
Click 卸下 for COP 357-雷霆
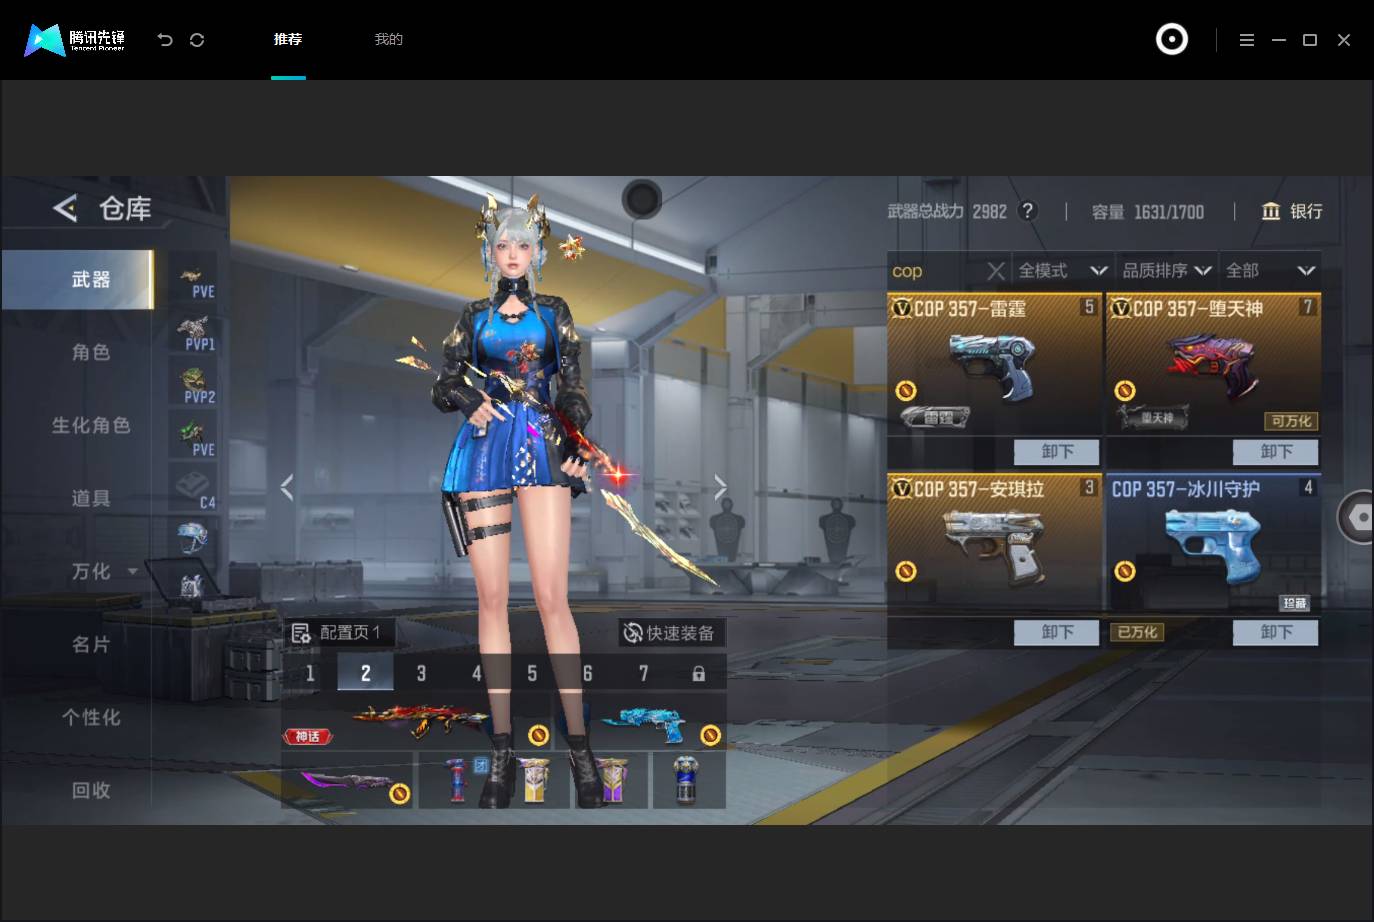[1057, 452]
